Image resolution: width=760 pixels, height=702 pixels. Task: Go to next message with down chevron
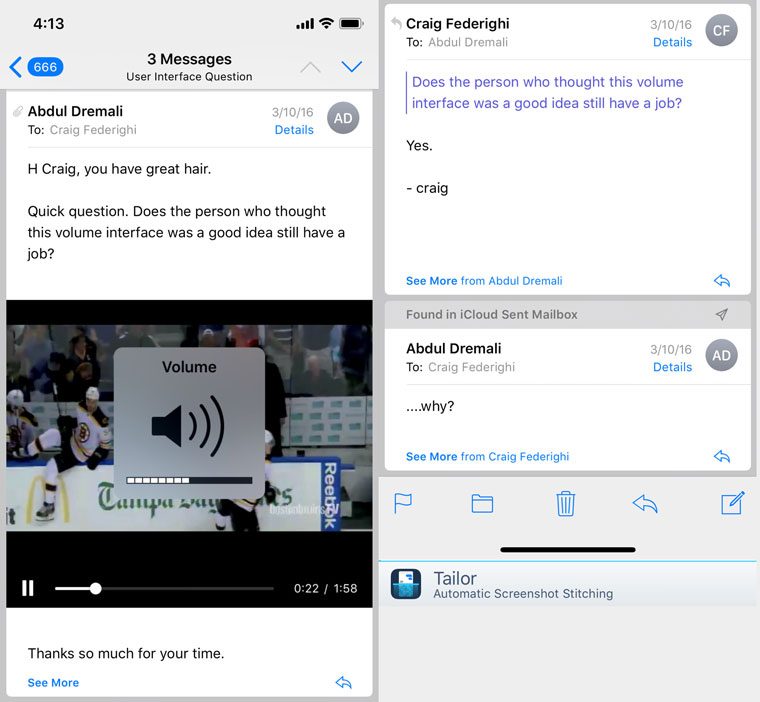tap(352, 66)
